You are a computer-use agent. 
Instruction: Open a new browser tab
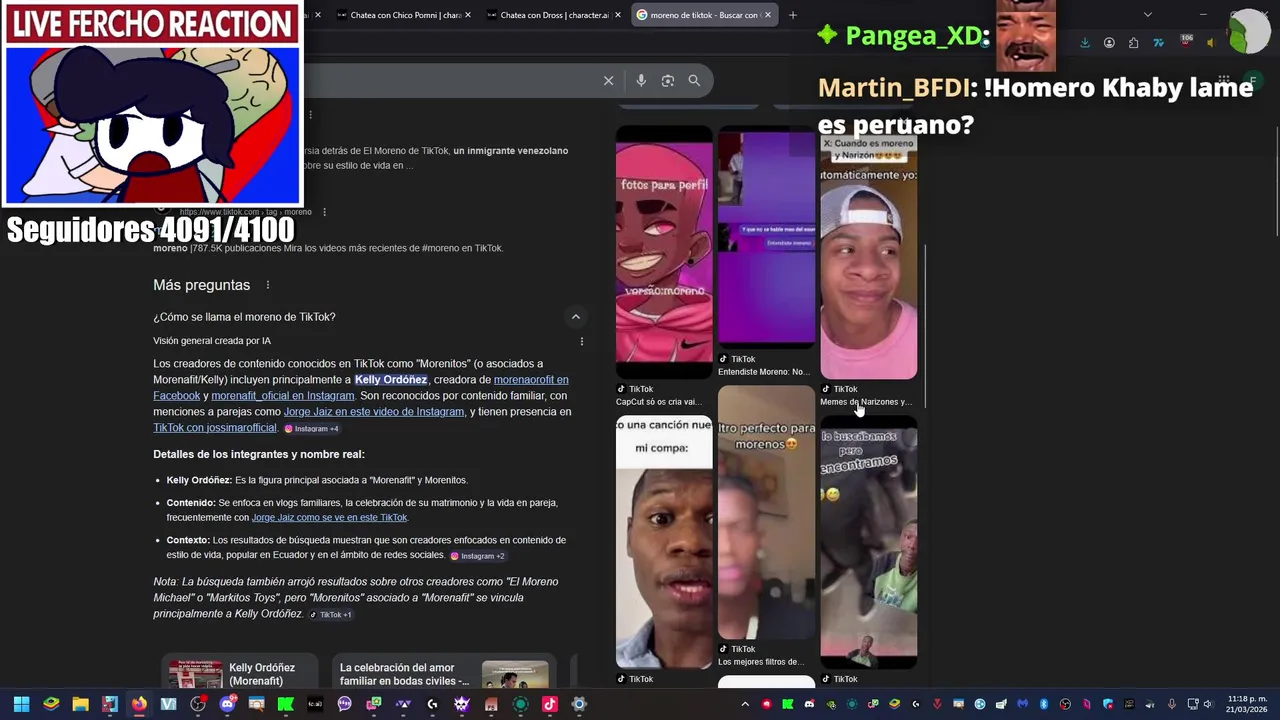click(x=792, y=15)
